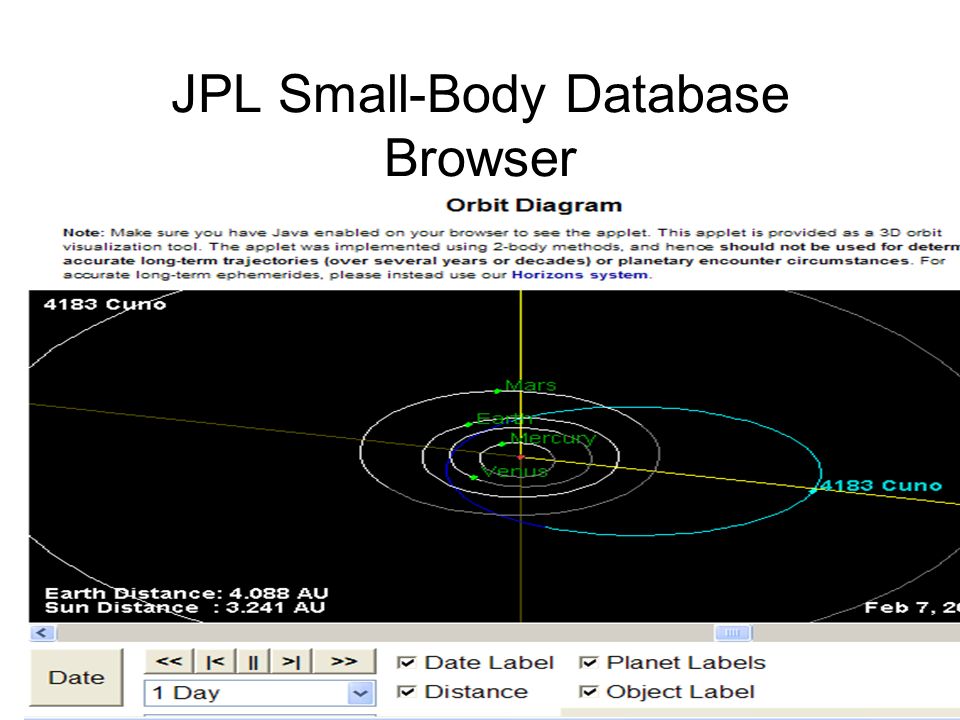Image resolution: width=960 pixels, height=720 pixels.
Task: Click the Sun Distance : 3.241 AU readout
Action: click(185, 608)
